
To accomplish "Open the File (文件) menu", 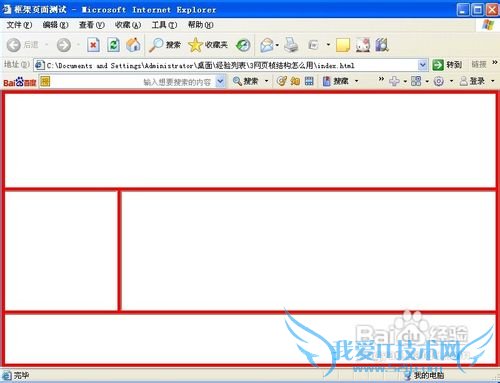I will [19, 25].
